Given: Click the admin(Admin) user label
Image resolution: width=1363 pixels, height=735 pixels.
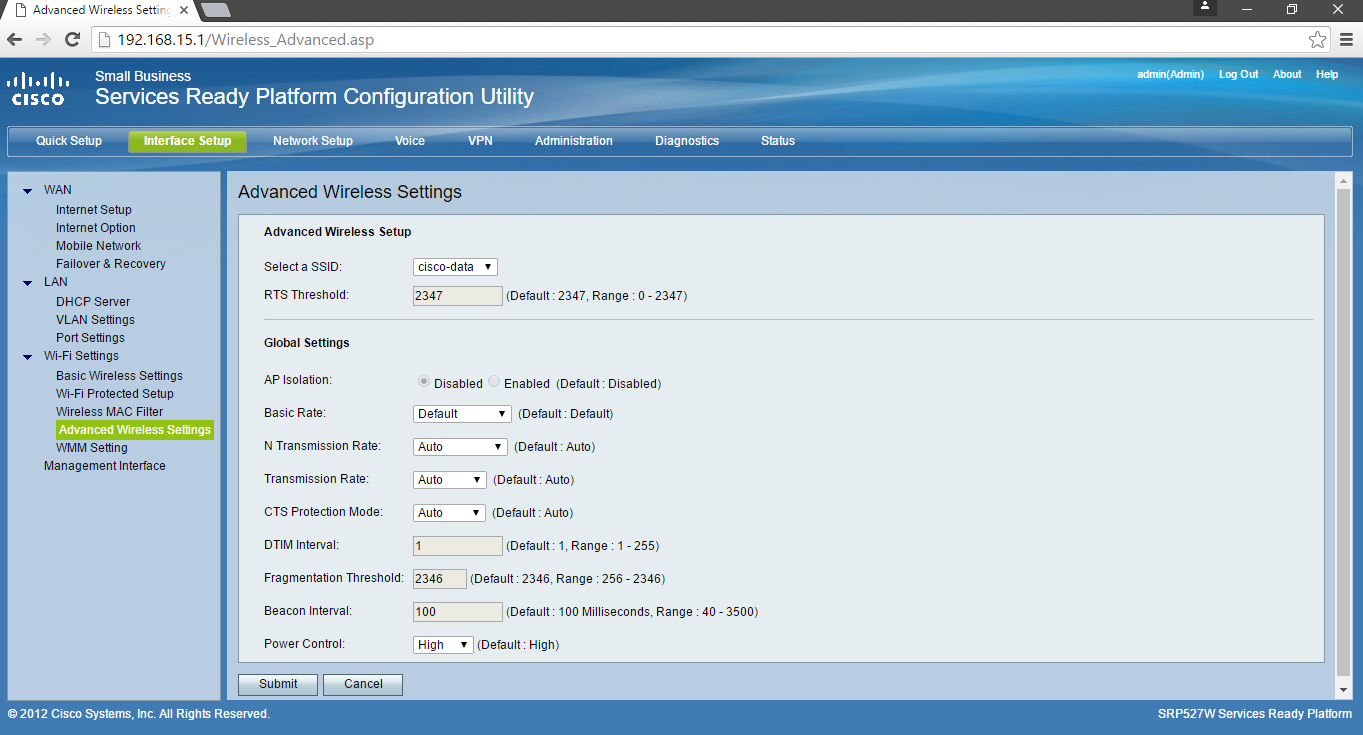Looking at the screenshot, I should click(x=1171, y=75).
